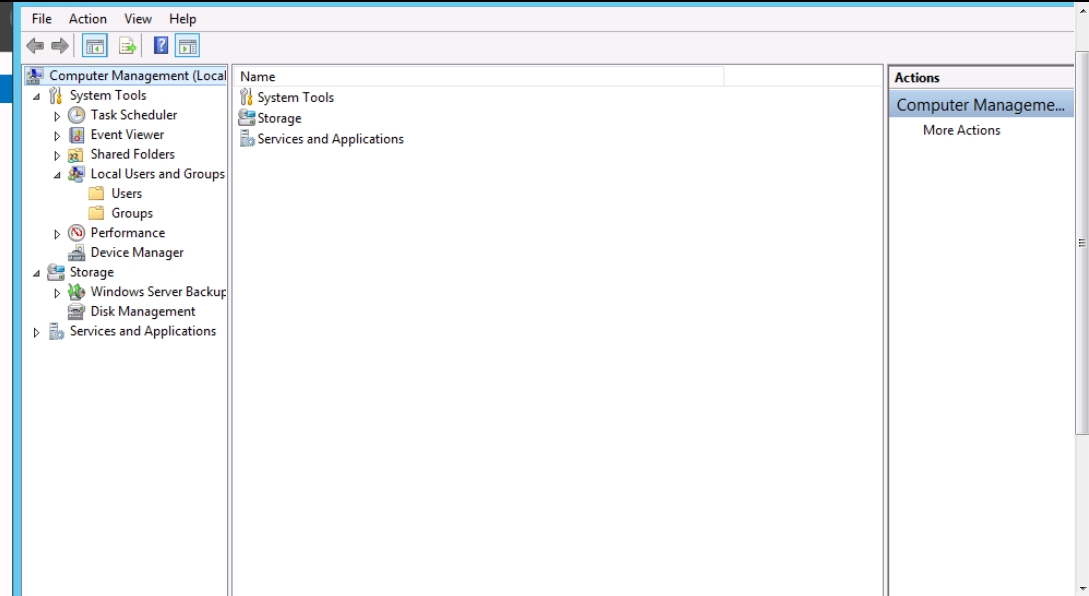Select Disk Management label in the tree

click(x=143, y=311)
